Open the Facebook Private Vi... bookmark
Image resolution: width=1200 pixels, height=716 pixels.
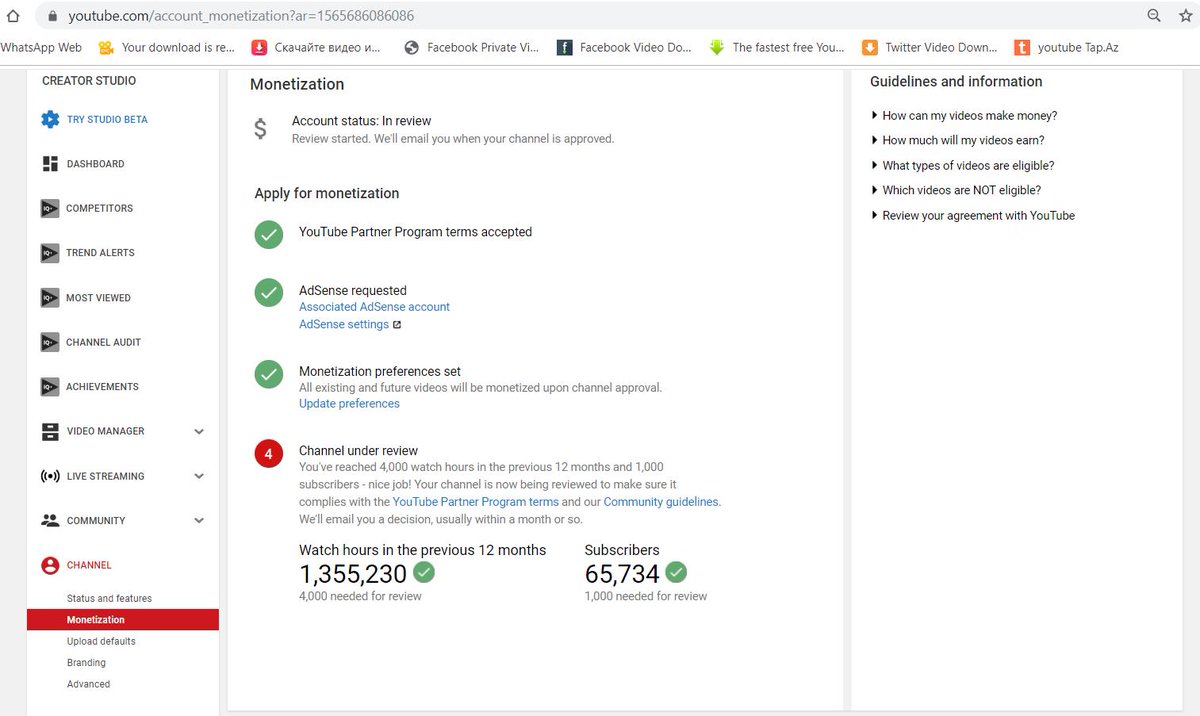471,47
